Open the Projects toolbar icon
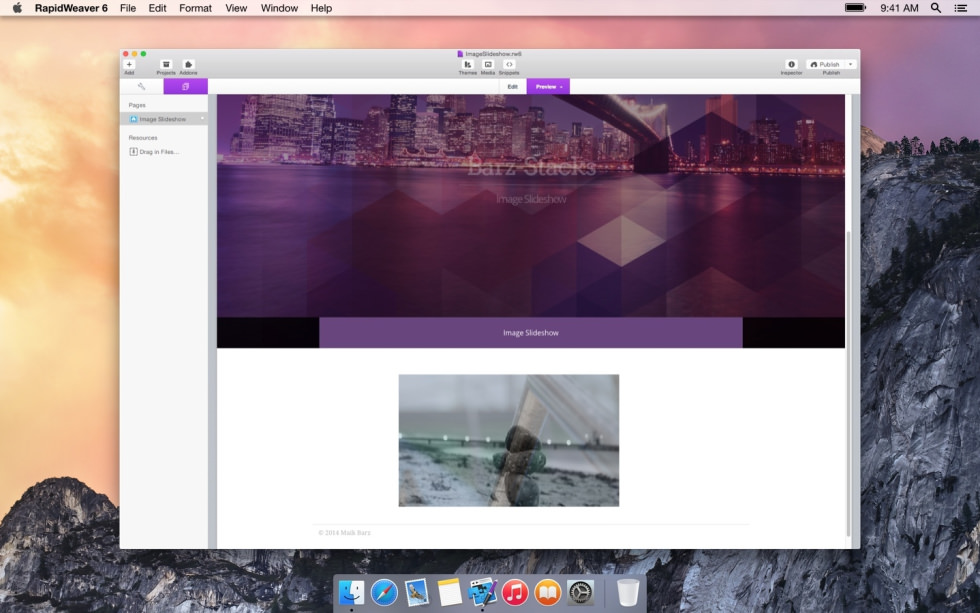The image size is (980, 613). (x=166, y=64)
